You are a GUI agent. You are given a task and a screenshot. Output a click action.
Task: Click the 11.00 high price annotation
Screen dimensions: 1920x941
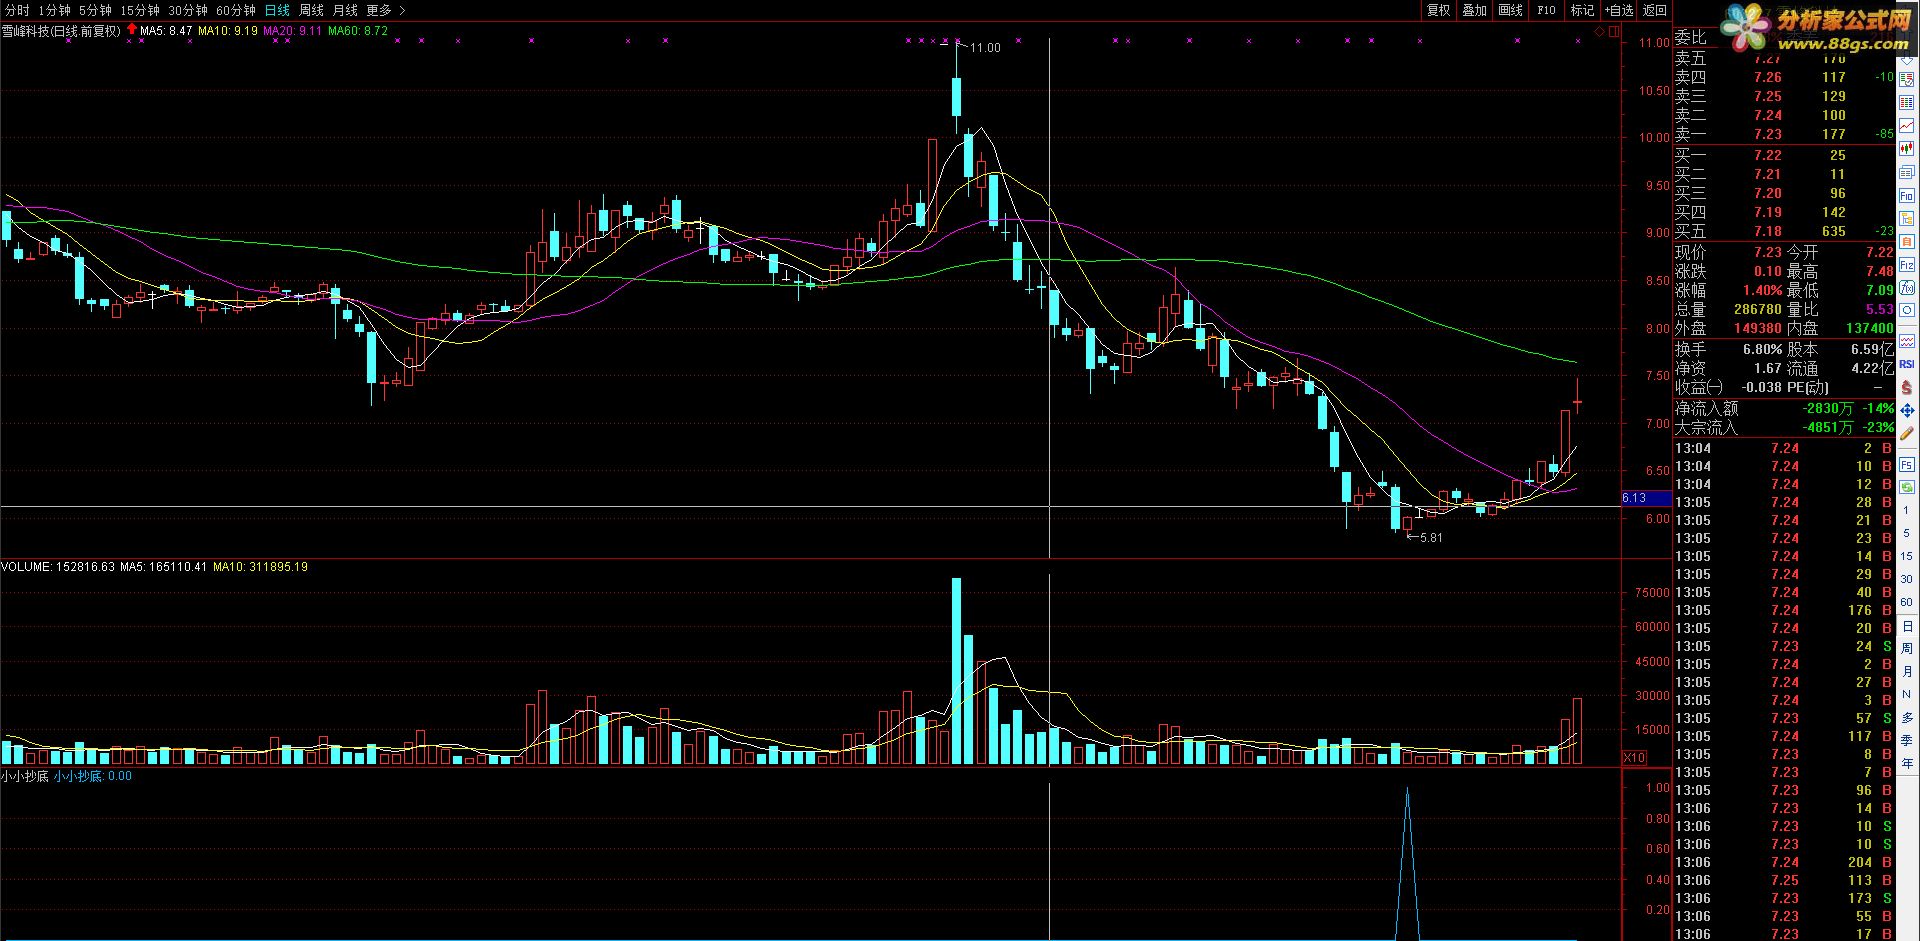[x=985, y=48]
